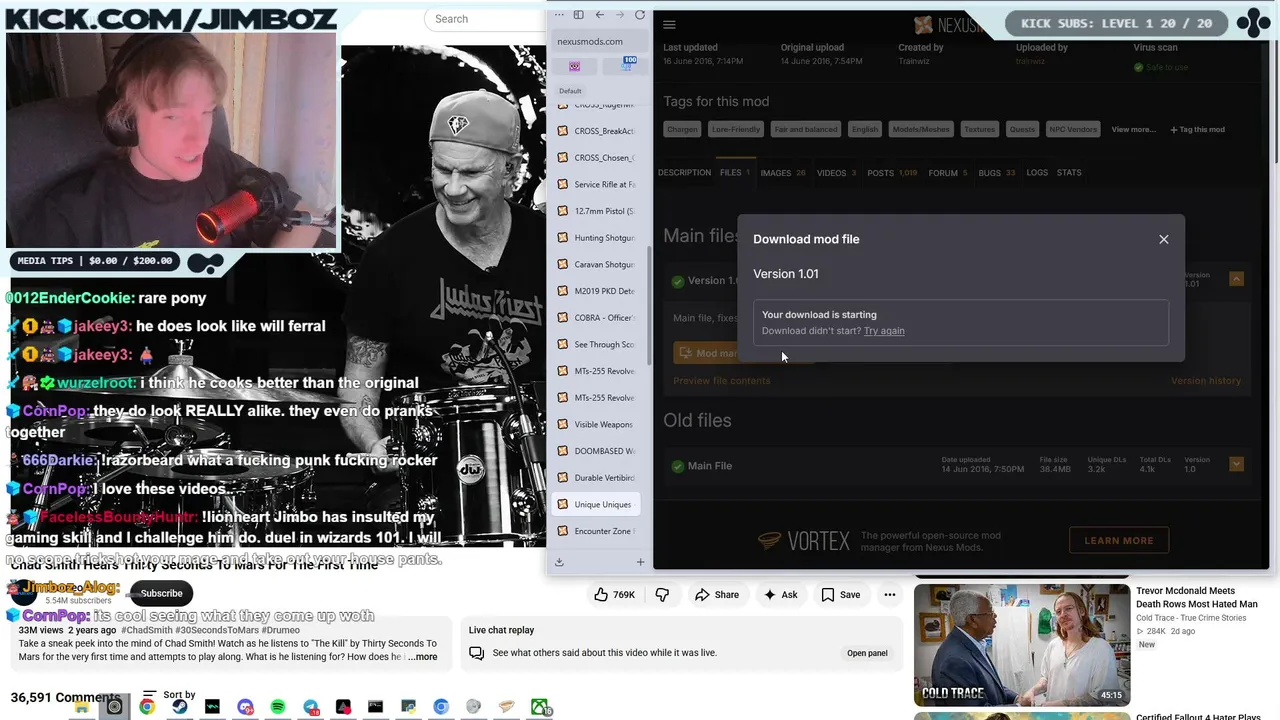Click the NPC Vendors tag
1280x720 pixels.
click(1073, 129)
